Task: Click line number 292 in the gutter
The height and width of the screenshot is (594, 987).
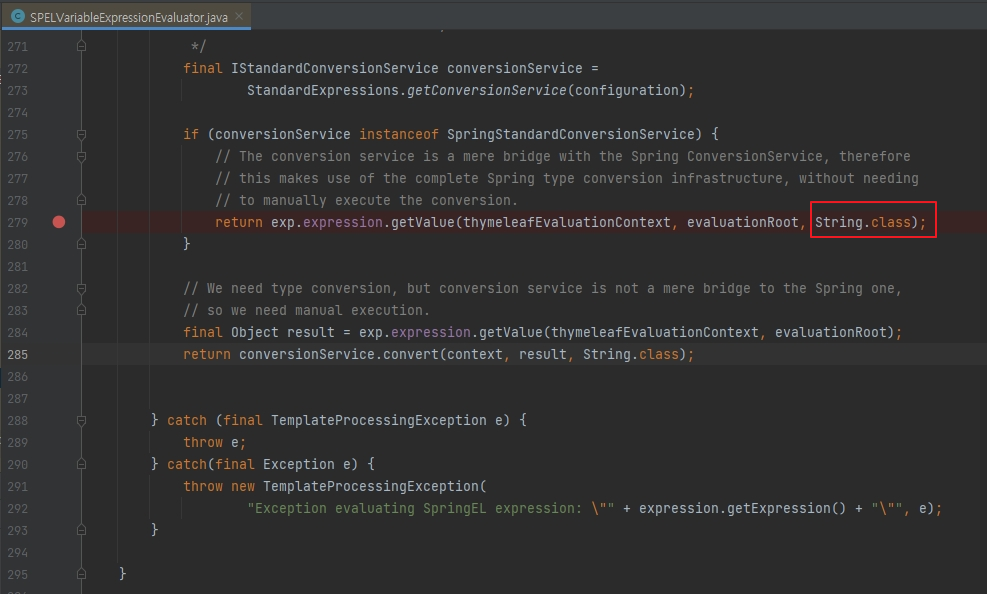Action: [18, 508]
